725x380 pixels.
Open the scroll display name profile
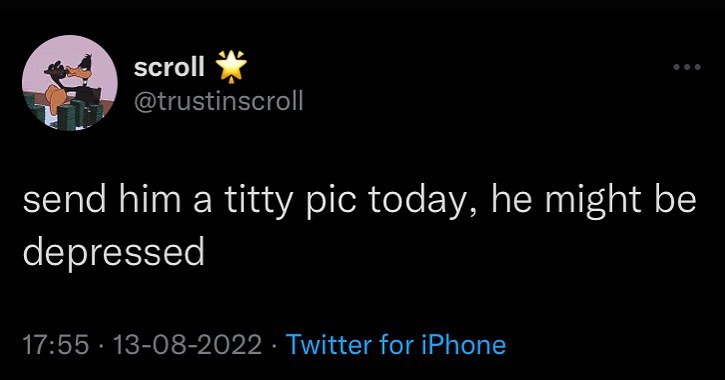(x=169, y=68)
